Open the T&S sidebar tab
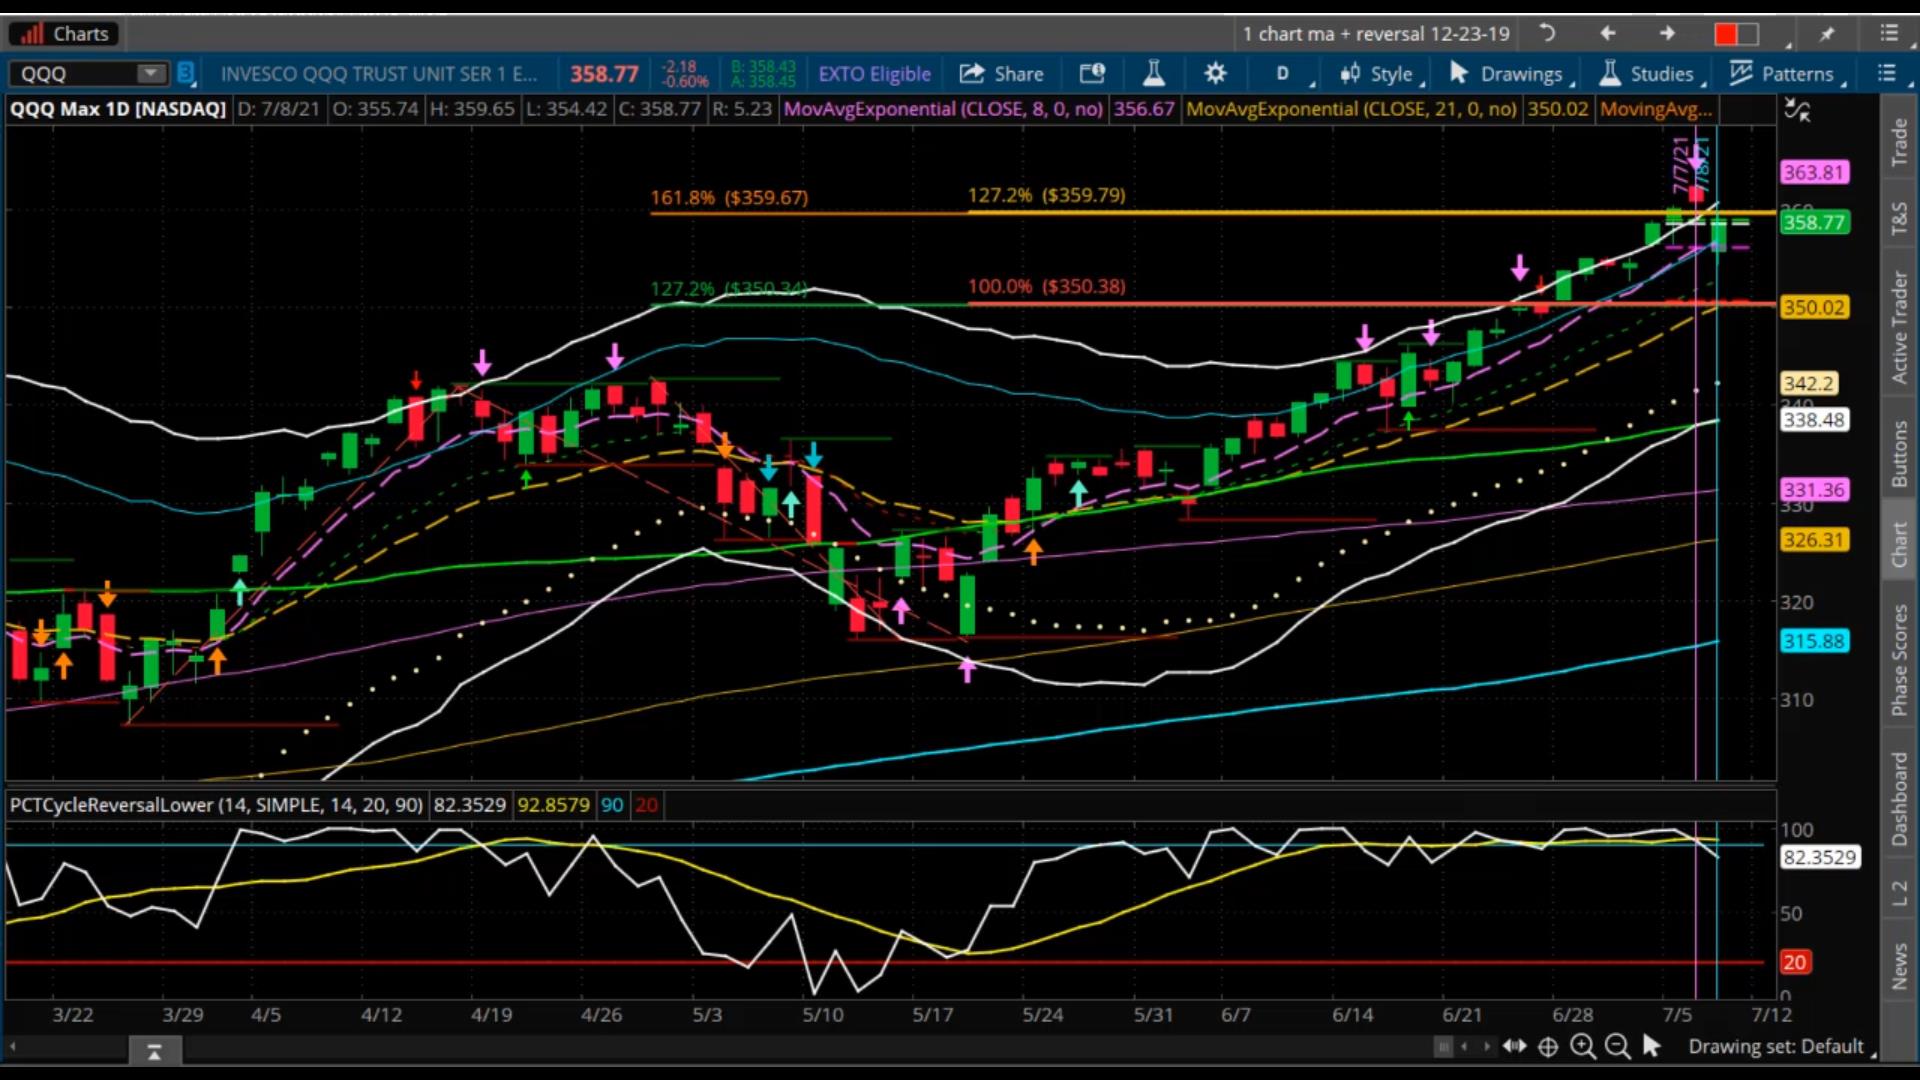Viewport: 1920px width, 1080px height. click(x=1900, y=218)
